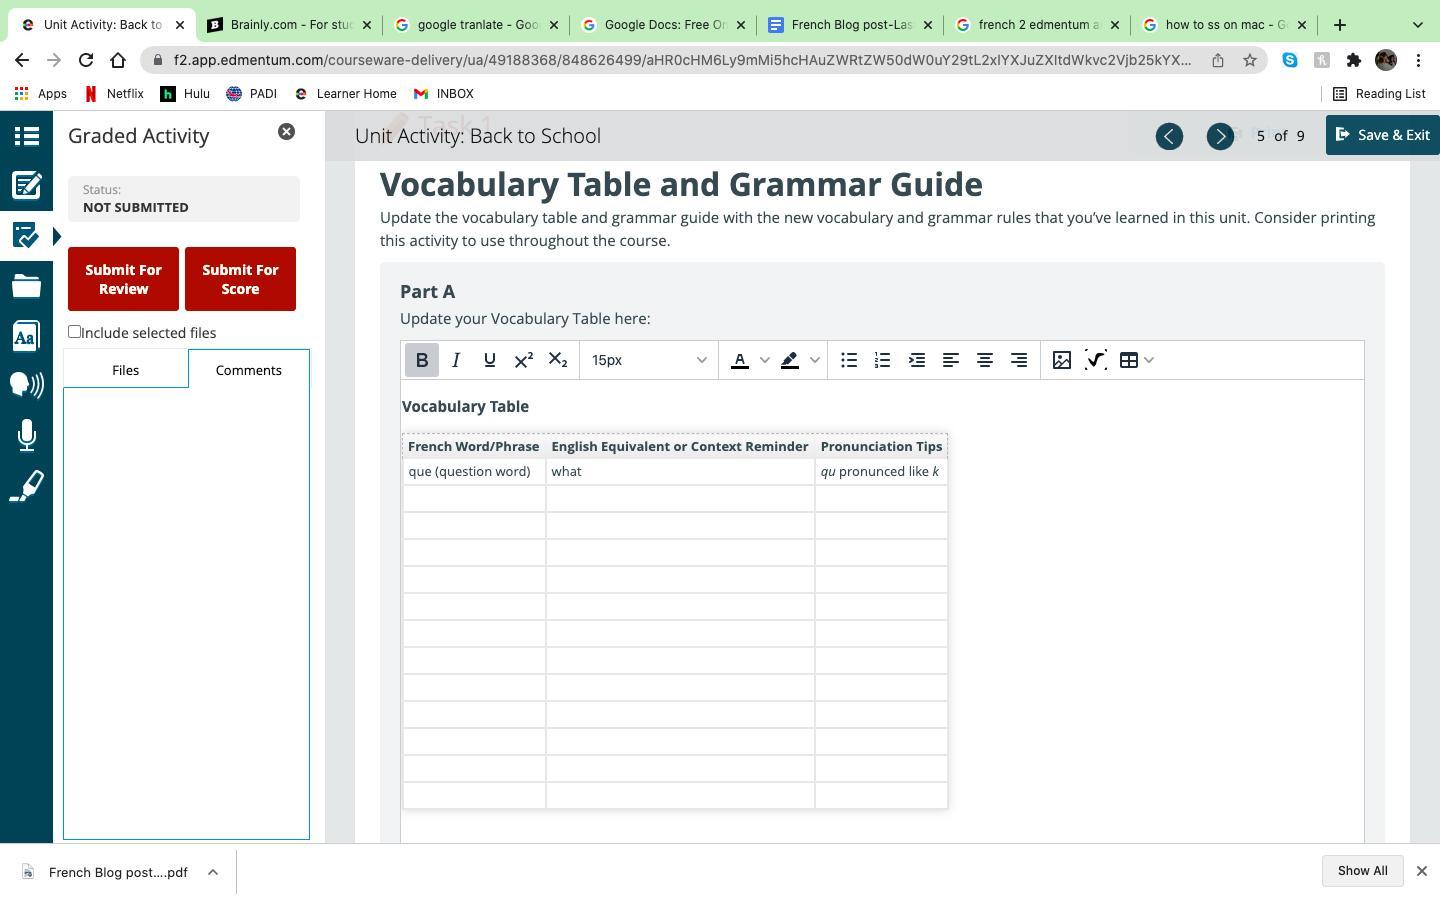Open the math equation editor
This screenshot has height=900, width=1440.
pyautogui.click(x=1096, y=360)
